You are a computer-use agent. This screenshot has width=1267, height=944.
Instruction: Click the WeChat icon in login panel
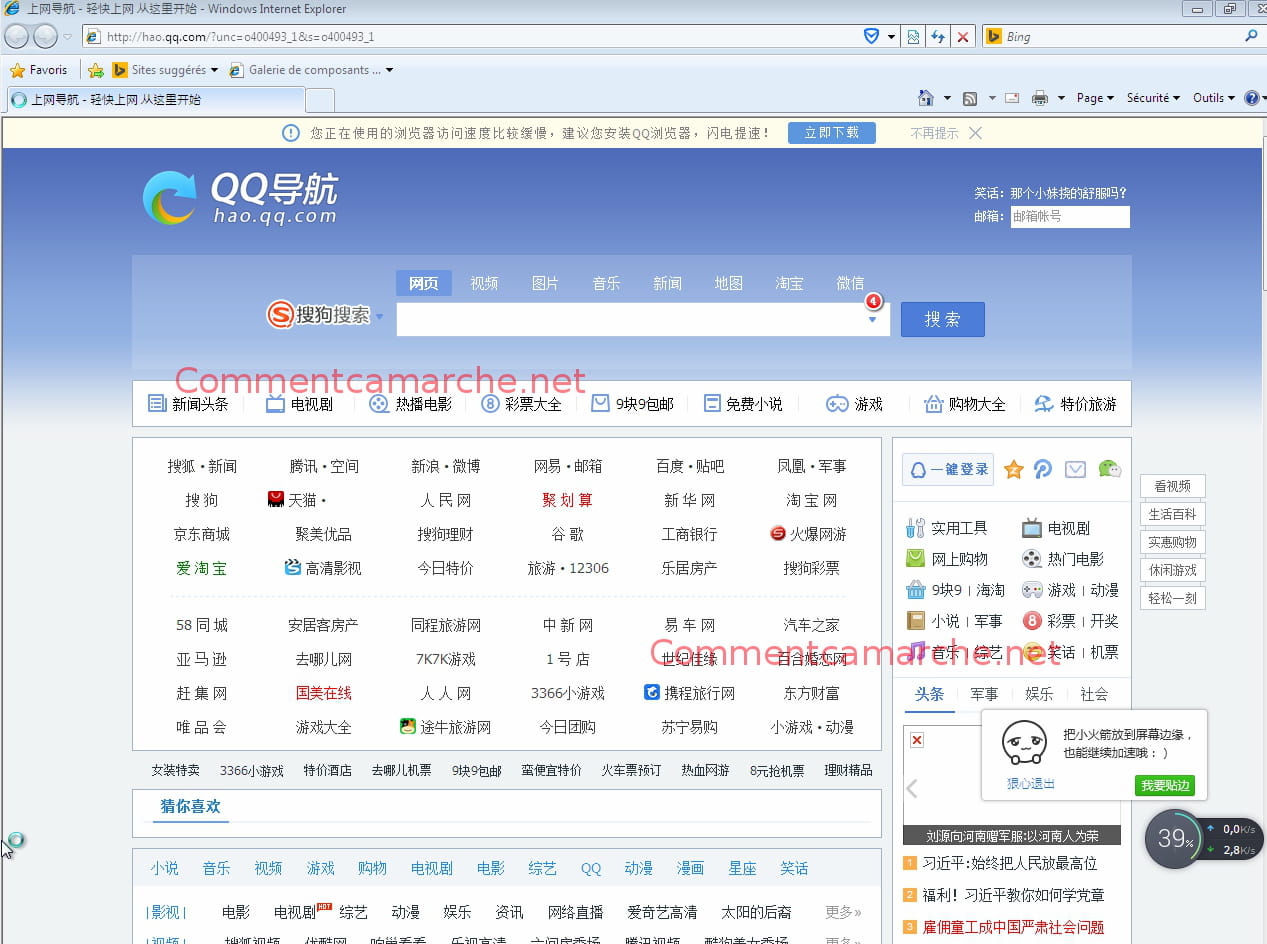1109,469
